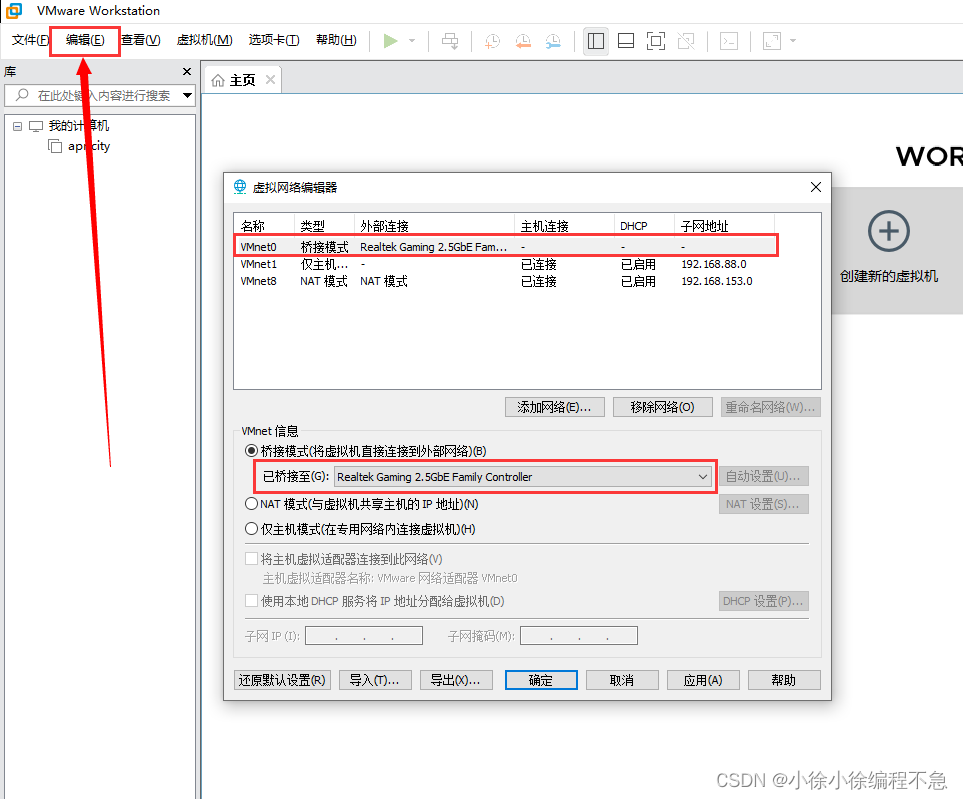Click the send Ctrl+Alt+Del toolbar icon
The height and width of the screenshot is (799, 963).
click(450, 41)
